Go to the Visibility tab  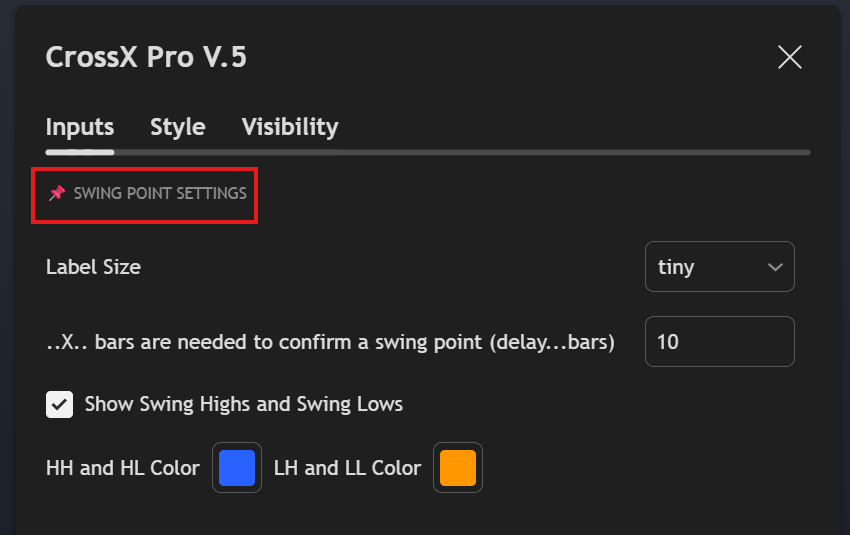tap(290, 127)
